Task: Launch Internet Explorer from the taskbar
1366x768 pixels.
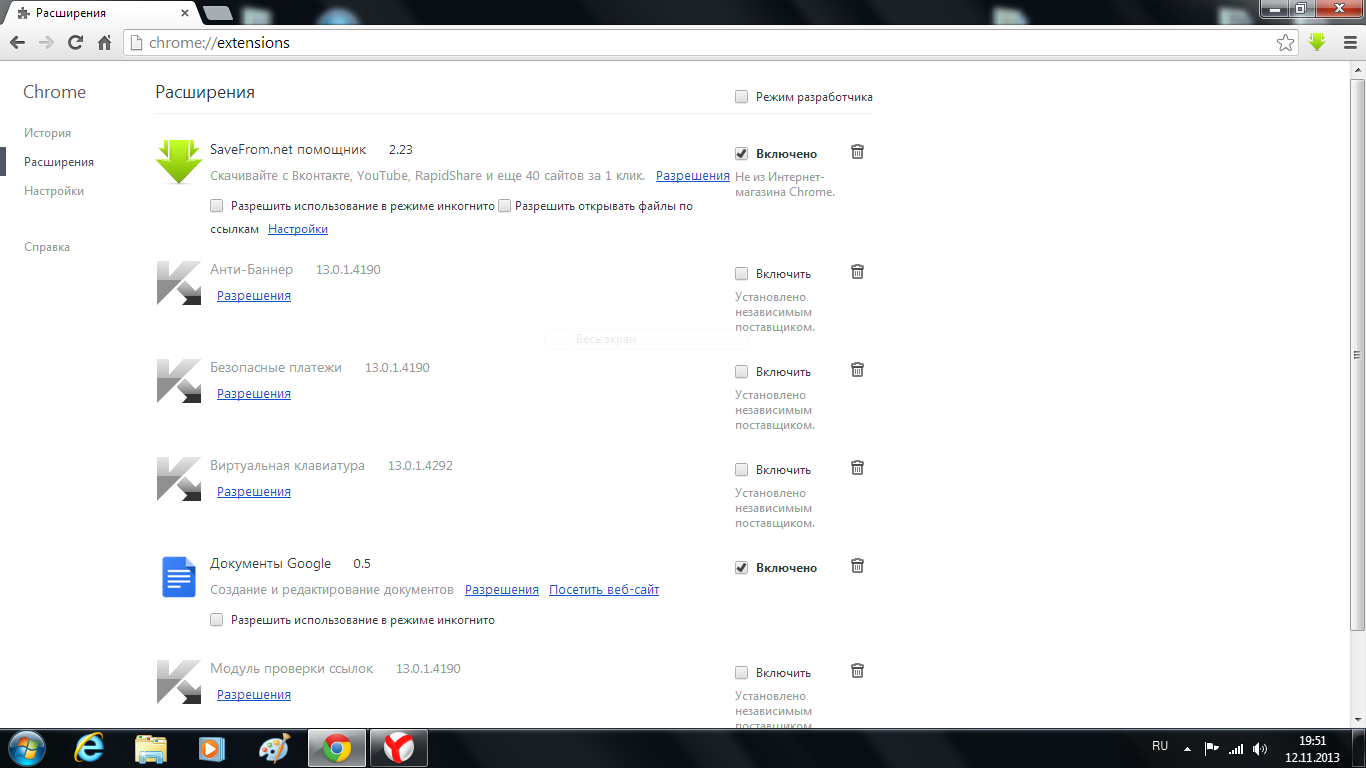Action: click(90, 748)
